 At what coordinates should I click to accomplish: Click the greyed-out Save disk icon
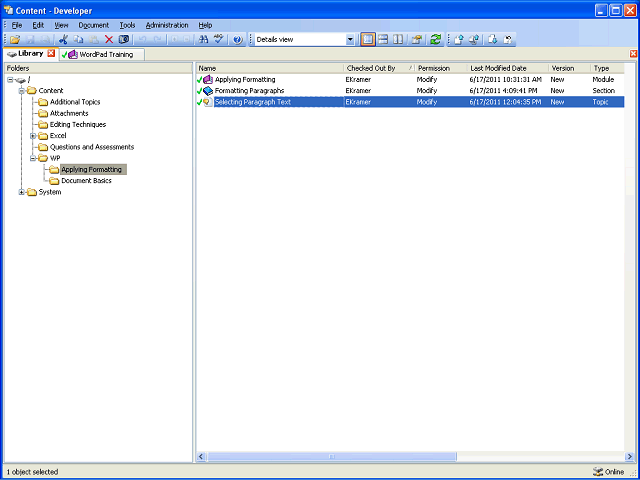point(31,40)
